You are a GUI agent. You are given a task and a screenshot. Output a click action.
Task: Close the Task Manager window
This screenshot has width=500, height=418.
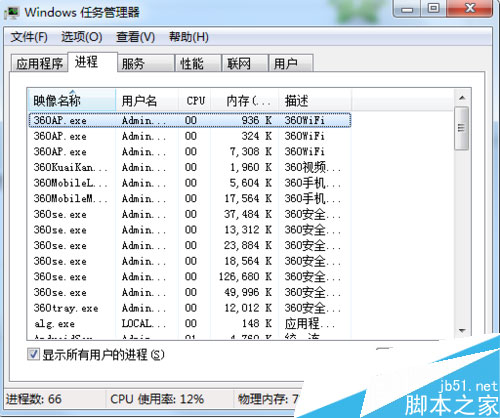click(x=470, y=8)
